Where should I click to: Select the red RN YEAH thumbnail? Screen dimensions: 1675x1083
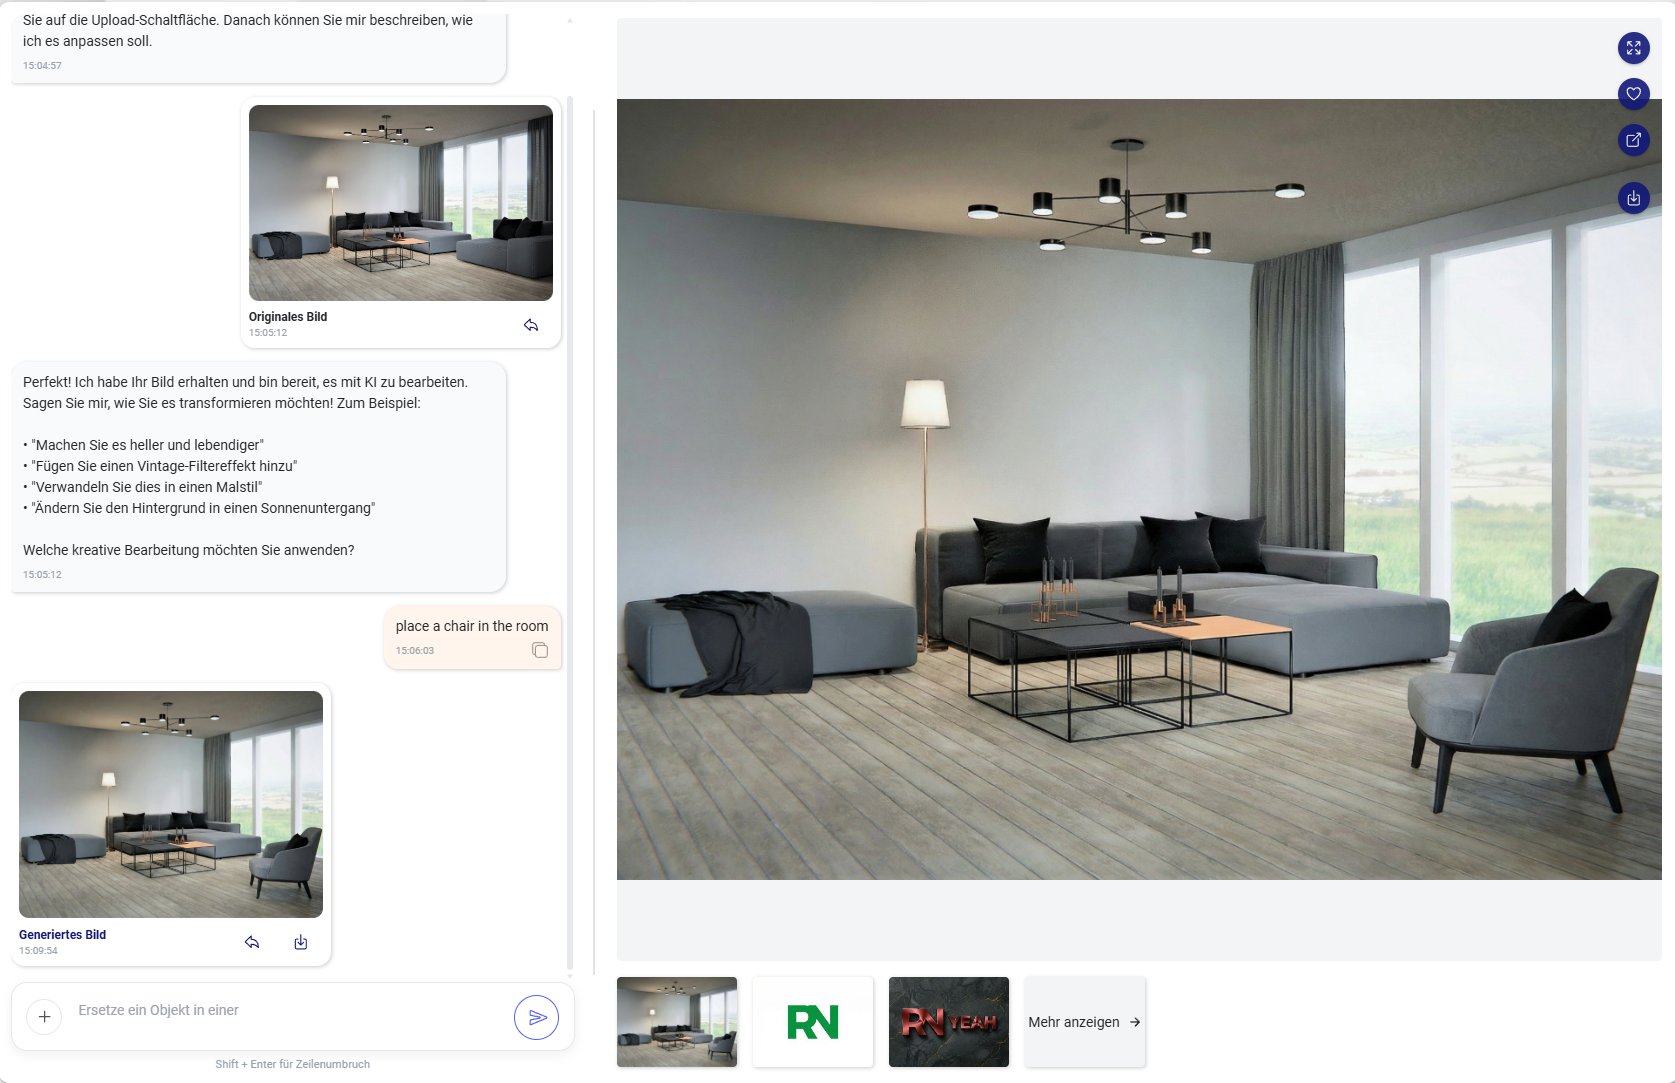(x=949, y=1022)
